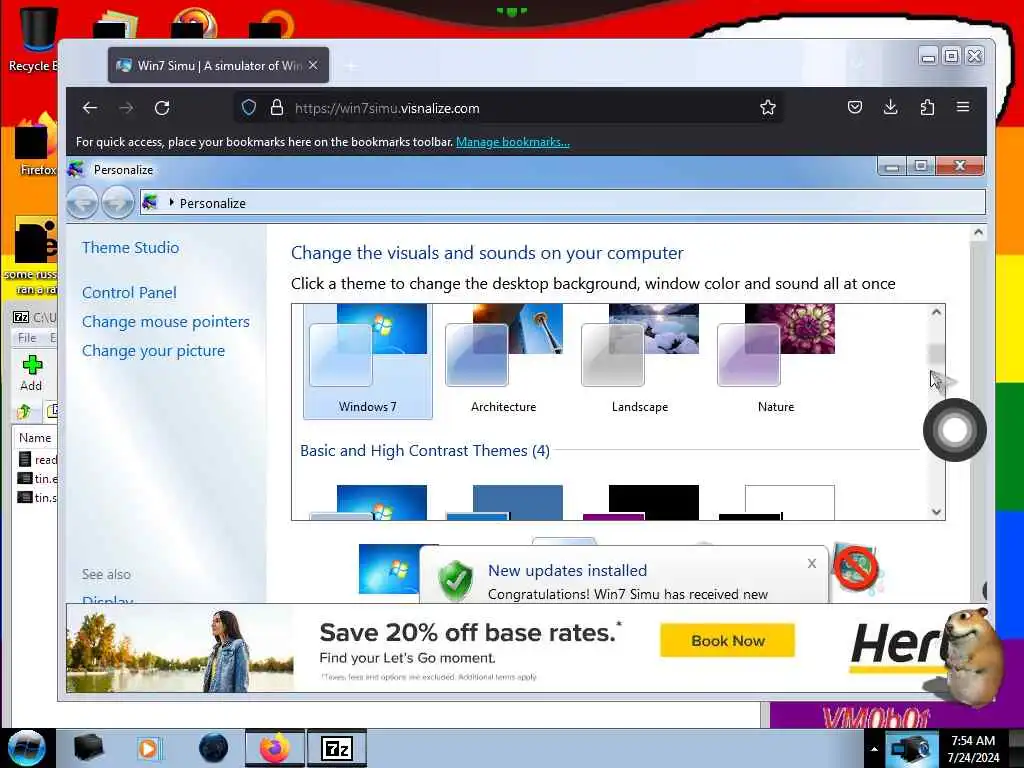Viewport: 1024px width, 768px height.
Task: Select the Architecture theme thumbnail
Action: (x=504, y=361)
